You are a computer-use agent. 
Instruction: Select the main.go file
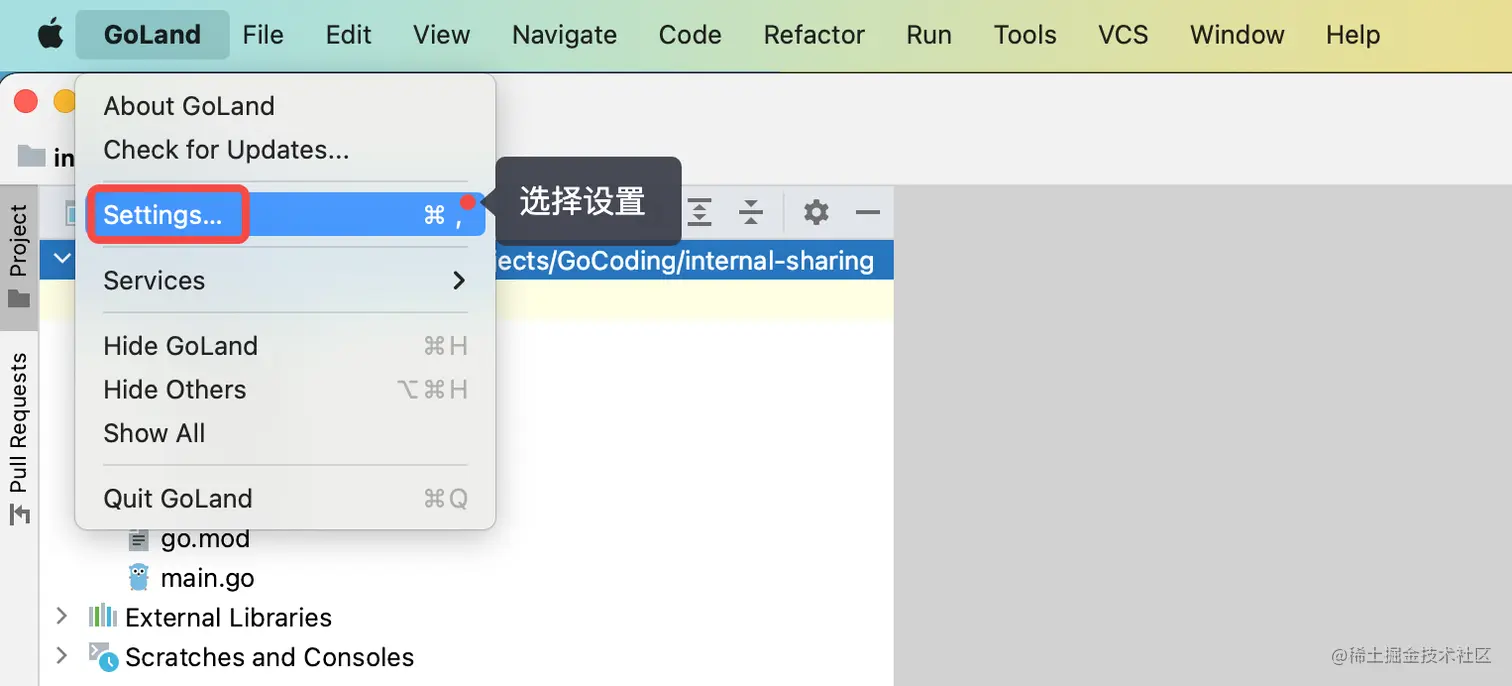207,578
